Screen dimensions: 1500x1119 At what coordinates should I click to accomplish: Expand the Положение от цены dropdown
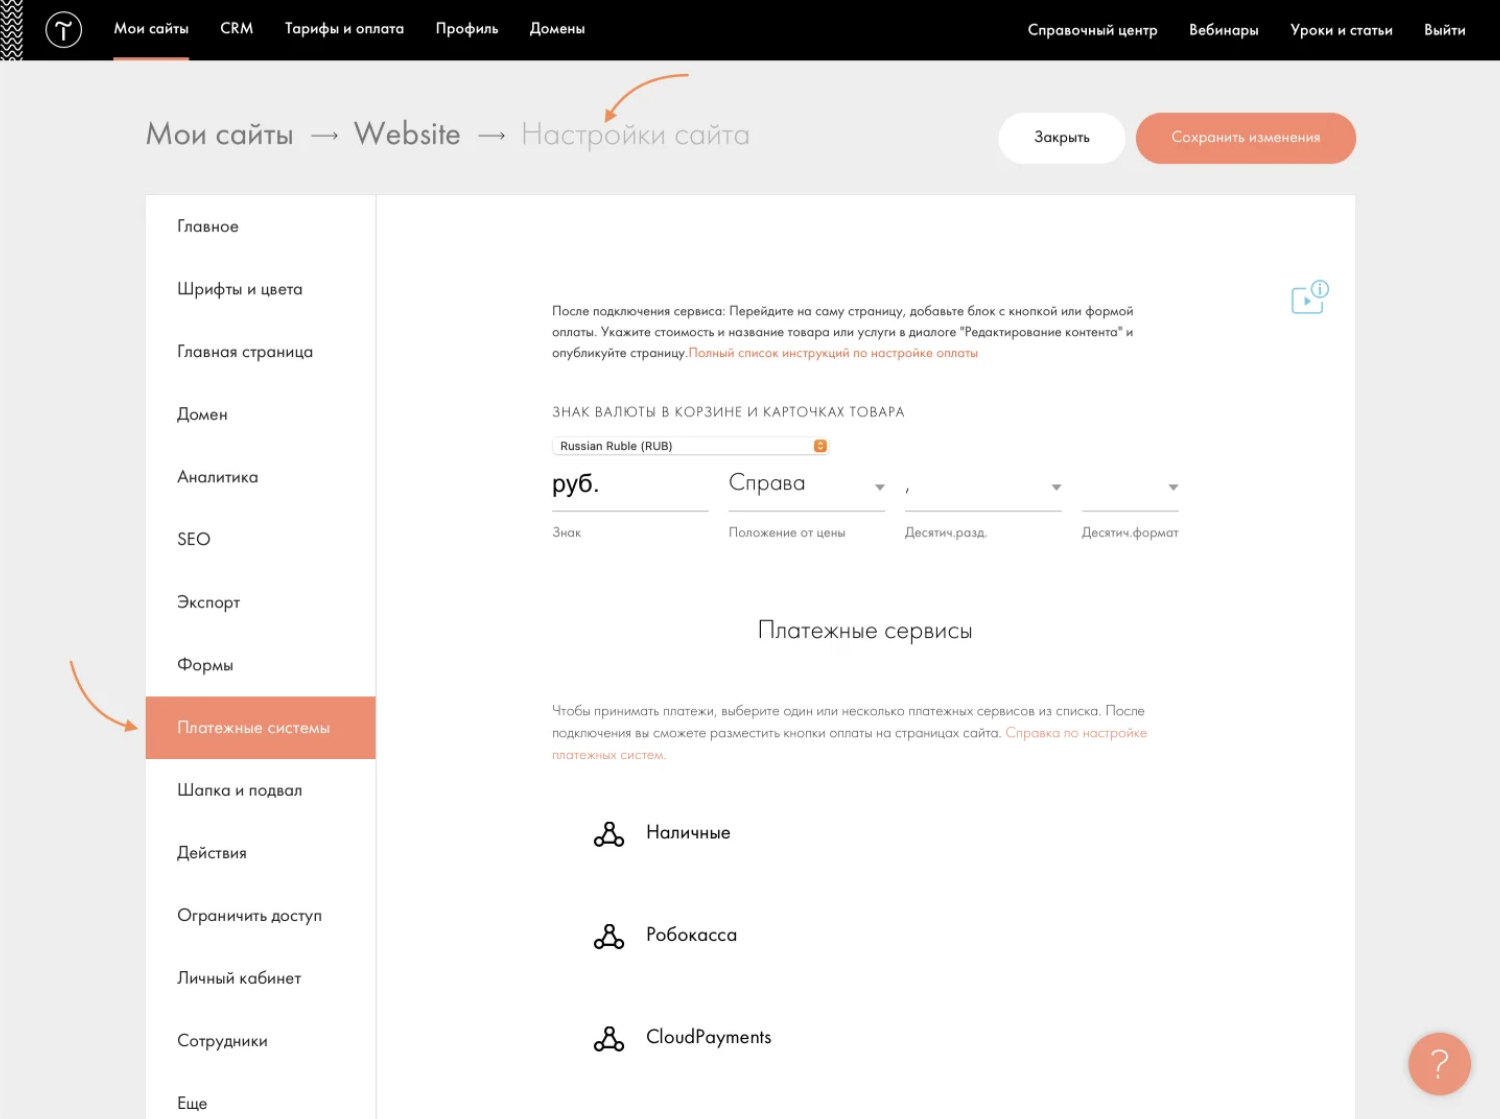pos(806,485)
